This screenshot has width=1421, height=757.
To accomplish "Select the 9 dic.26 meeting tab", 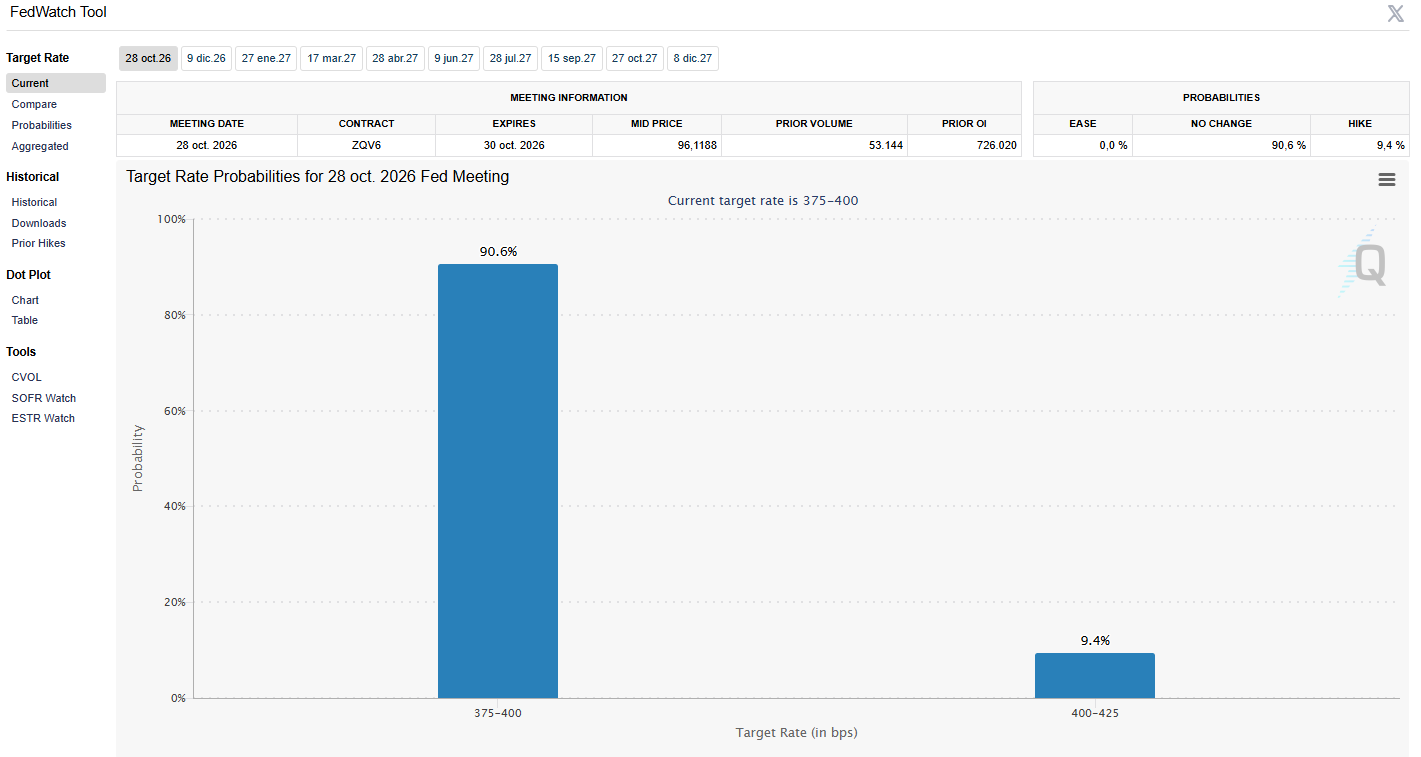I will [206, 58].
